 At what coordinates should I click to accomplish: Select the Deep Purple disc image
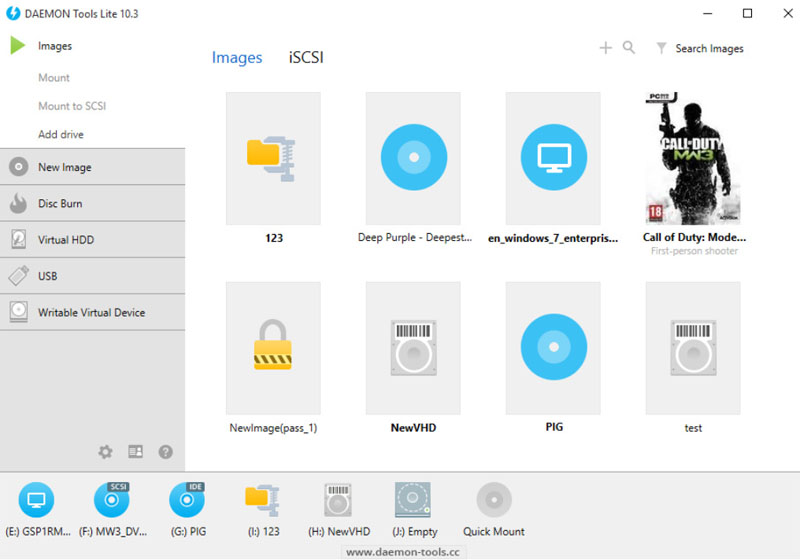click(413, 158)
